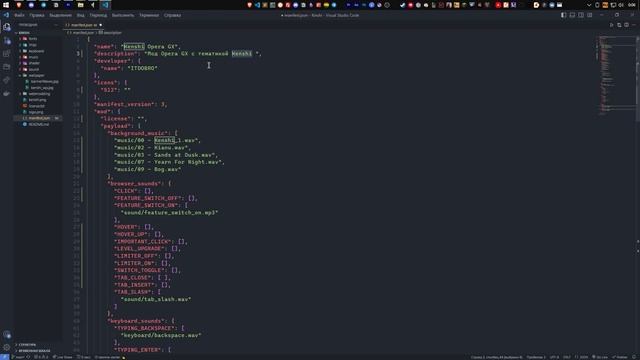The width and height of the screenshot is (640, 360).
Task: Open the Переход menu
Action: (98, 15)
